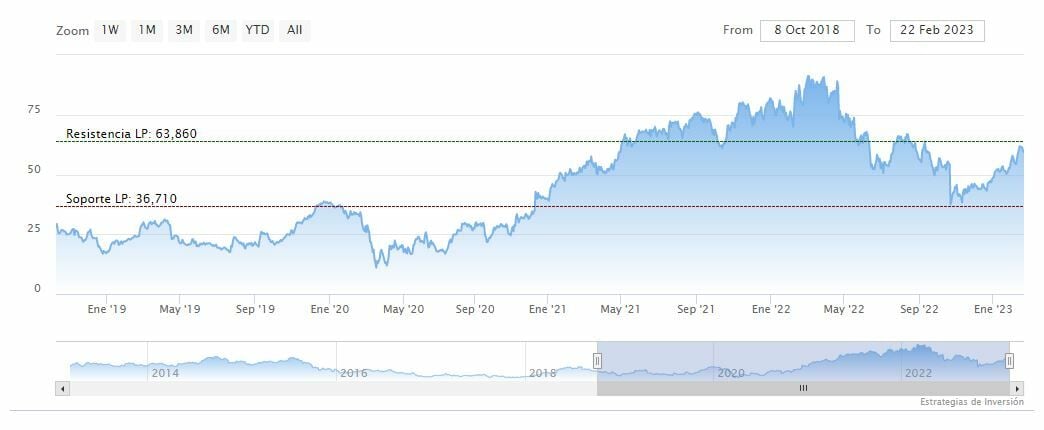
Task: Choose the 3M zoom option
Action: (184, 30)
